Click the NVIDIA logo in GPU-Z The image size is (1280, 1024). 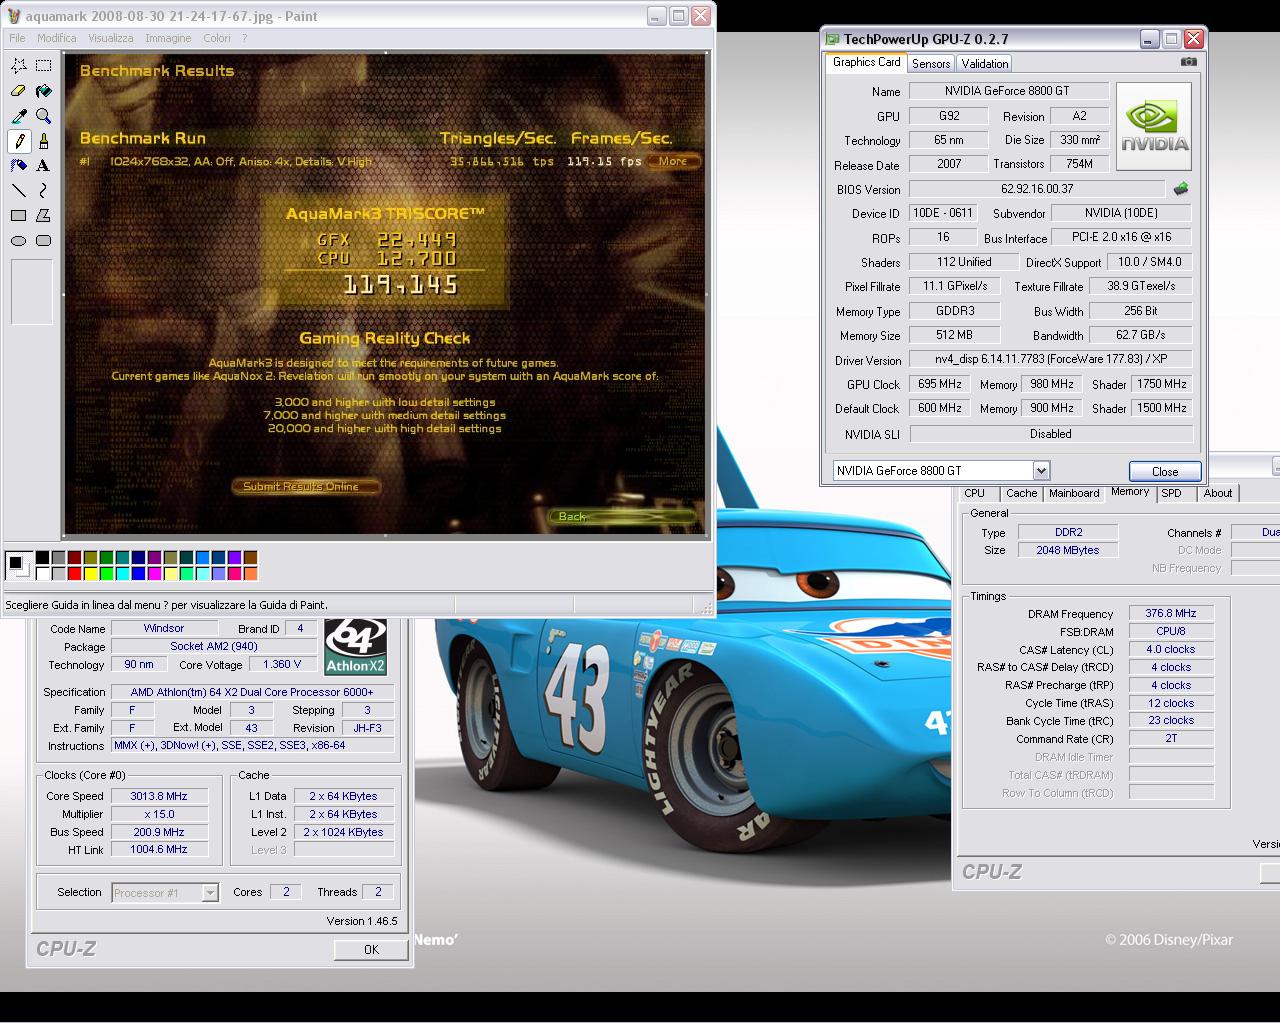1154,126
